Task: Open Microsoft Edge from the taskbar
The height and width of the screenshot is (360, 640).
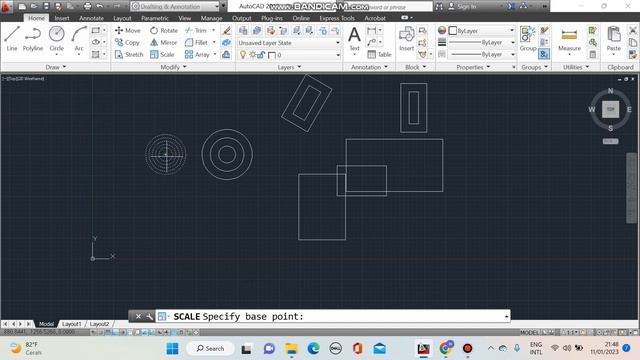Action: pyautogui.click(x=313, y=349)
